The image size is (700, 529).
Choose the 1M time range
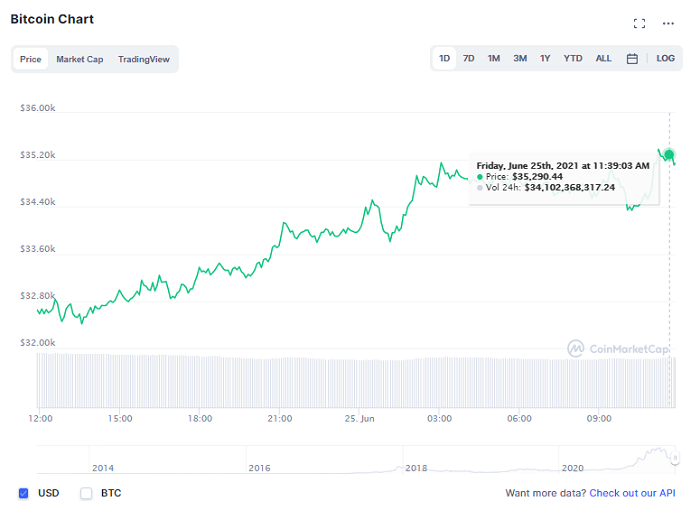pos(494,59)
